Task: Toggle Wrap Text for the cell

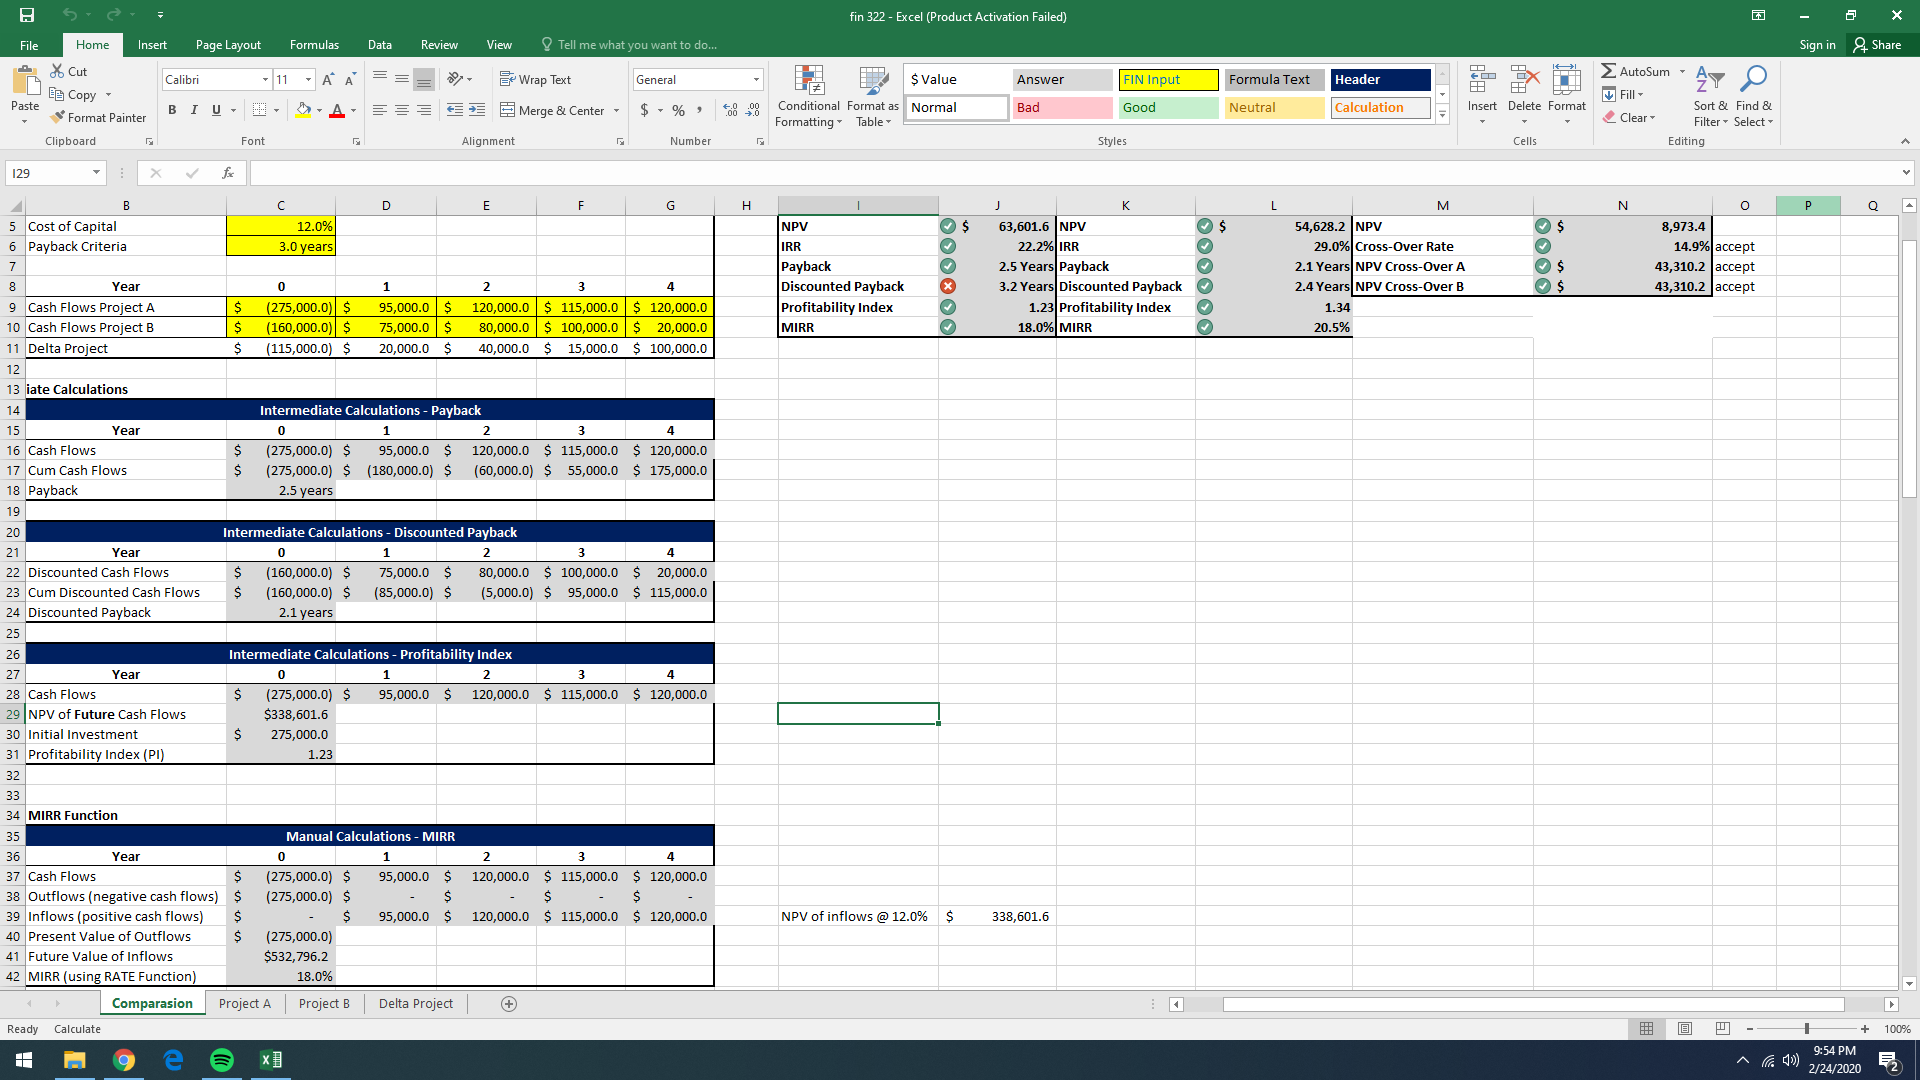Action: click(x=535, y=79)
